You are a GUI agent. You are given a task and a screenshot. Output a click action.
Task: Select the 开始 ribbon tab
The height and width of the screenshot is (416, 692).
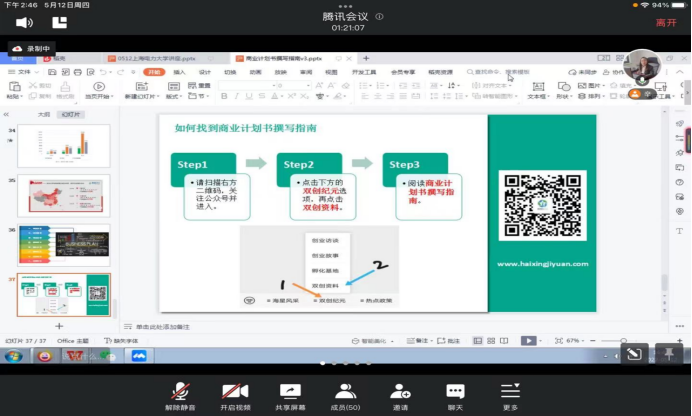click(x=154, y=72)
